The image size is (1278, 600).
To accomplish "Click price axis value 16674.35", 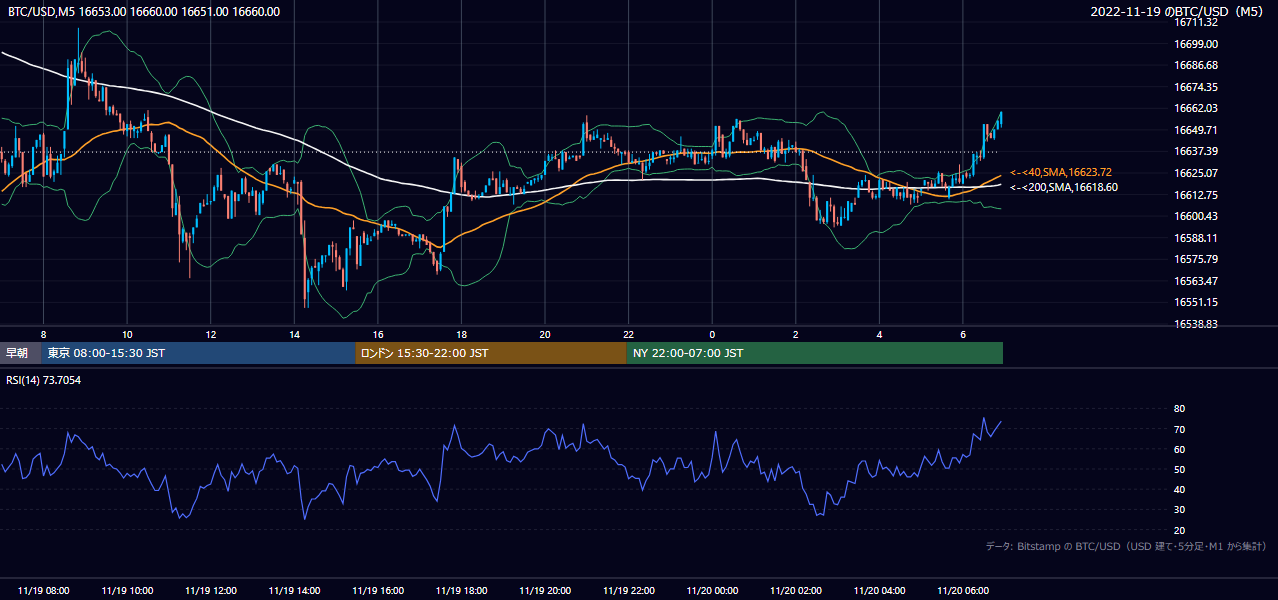I will pyautogui.click(x=1196, y=87).
